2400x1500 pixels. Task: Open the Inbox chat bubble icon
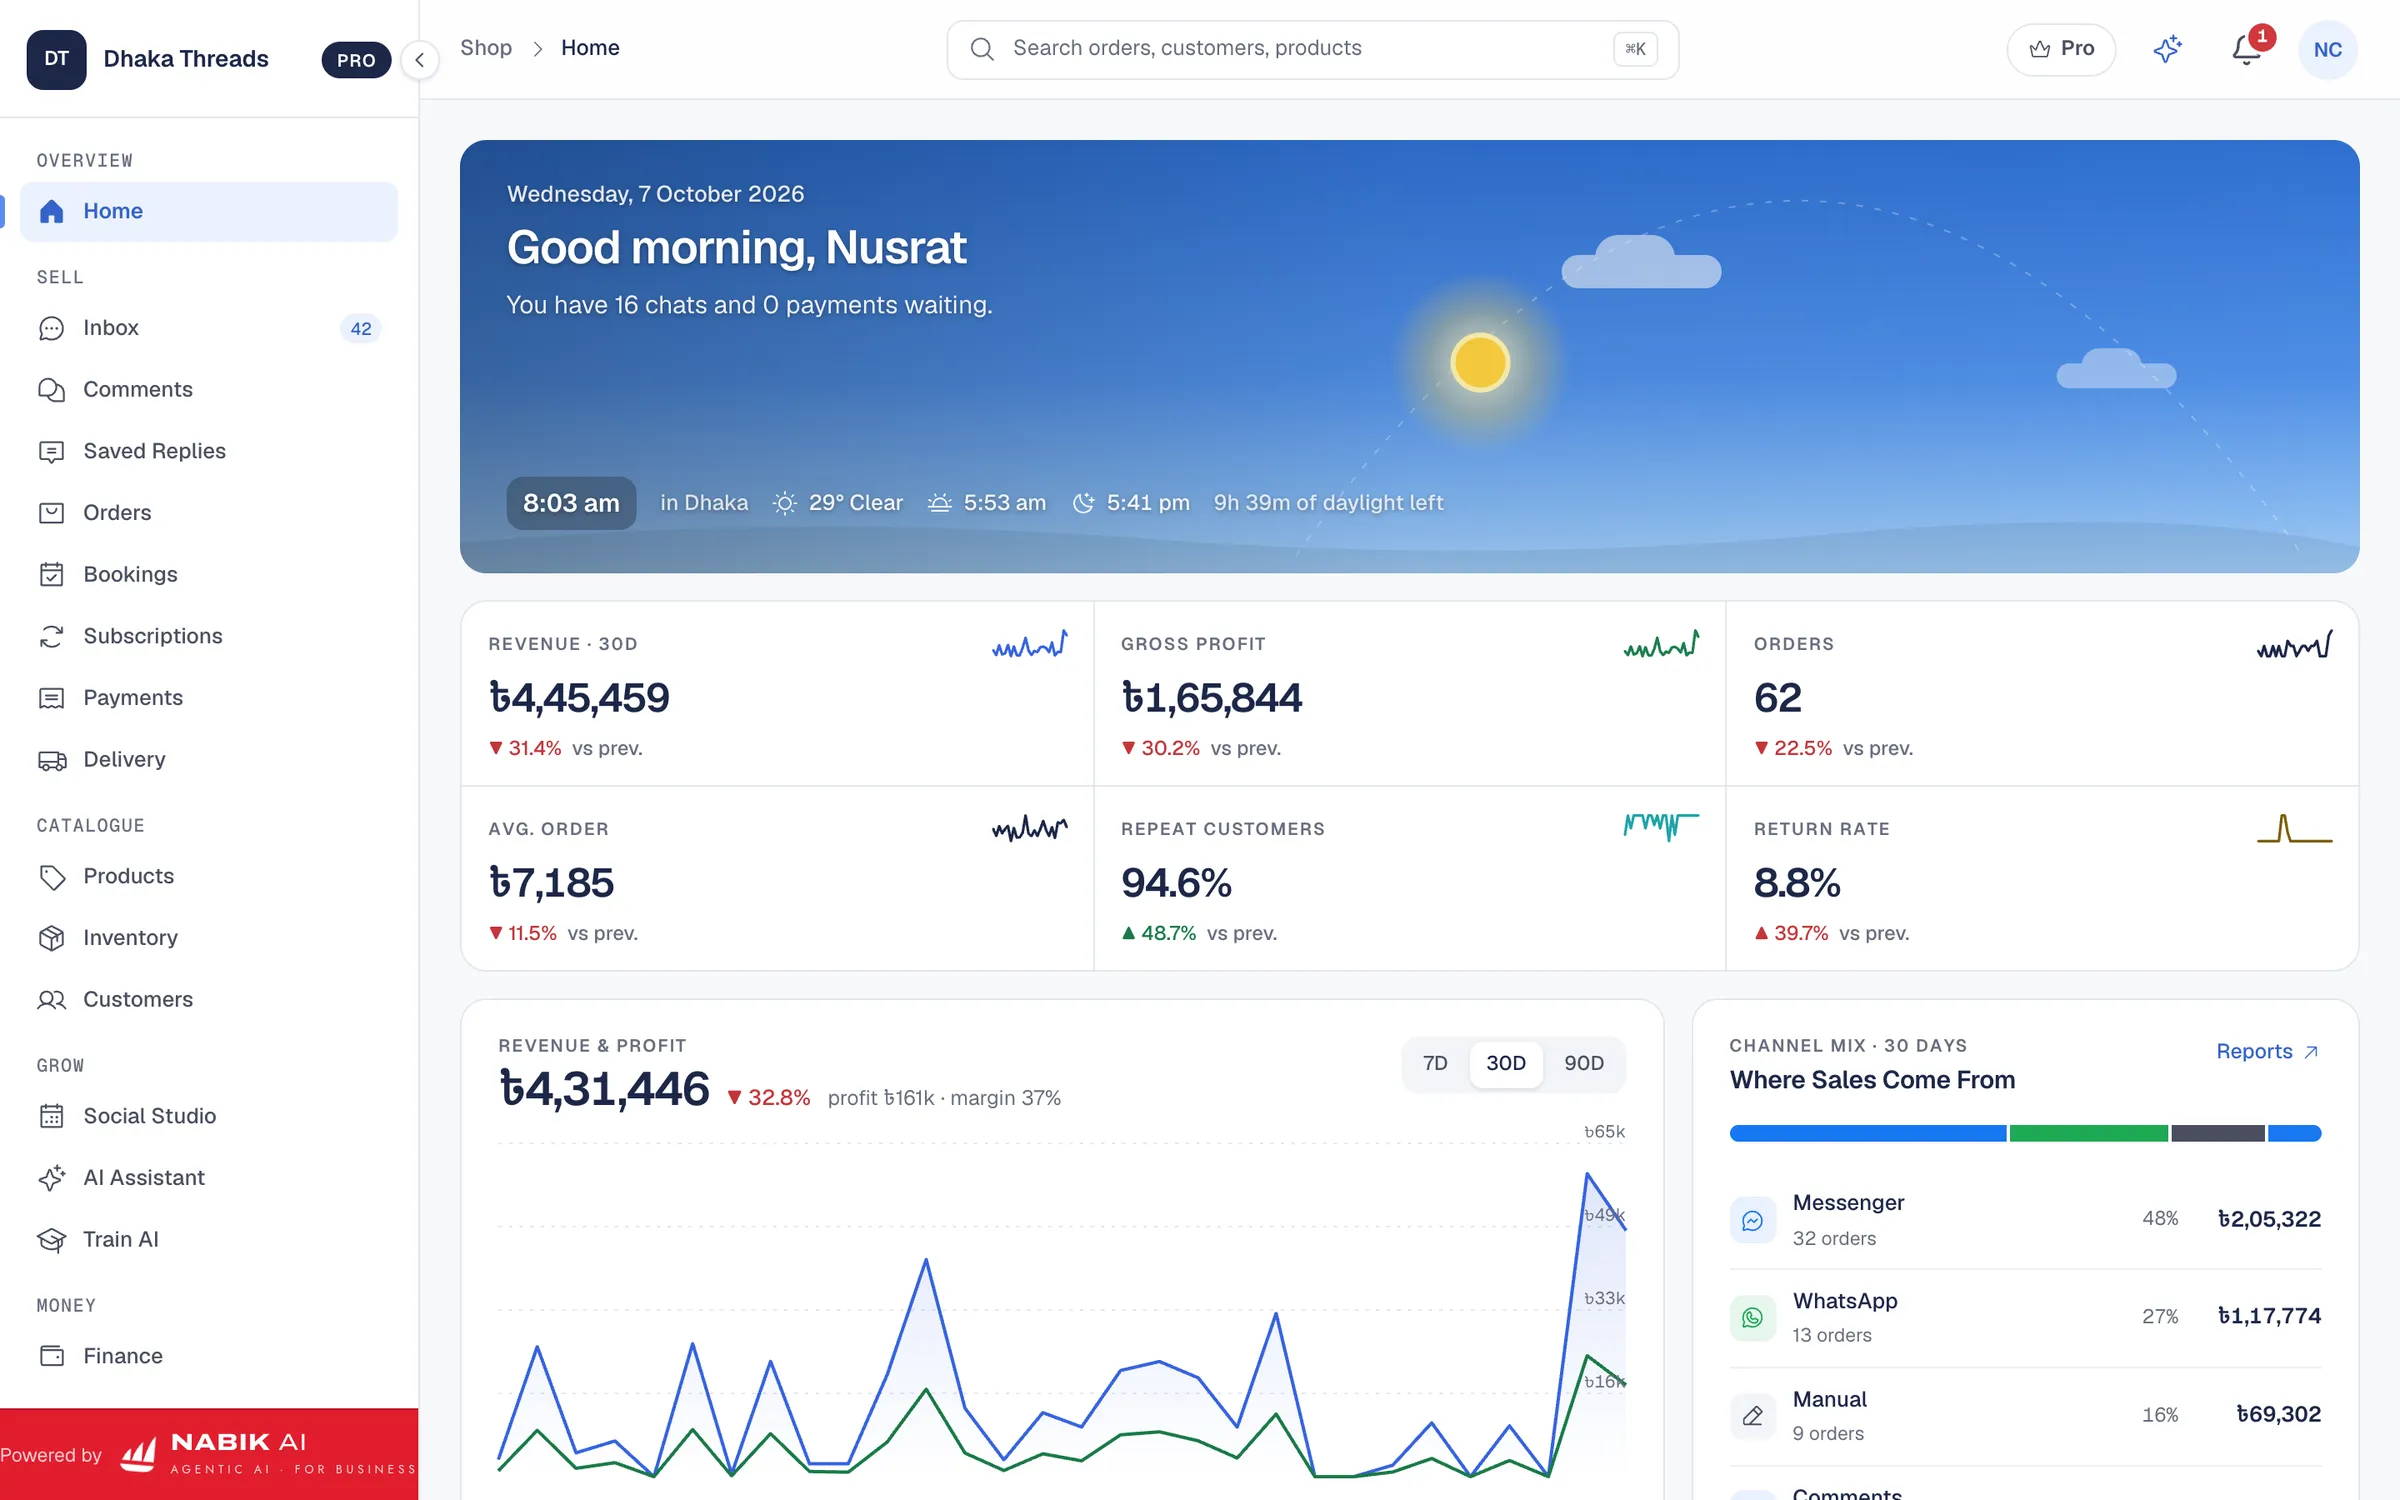click(51, 328)
